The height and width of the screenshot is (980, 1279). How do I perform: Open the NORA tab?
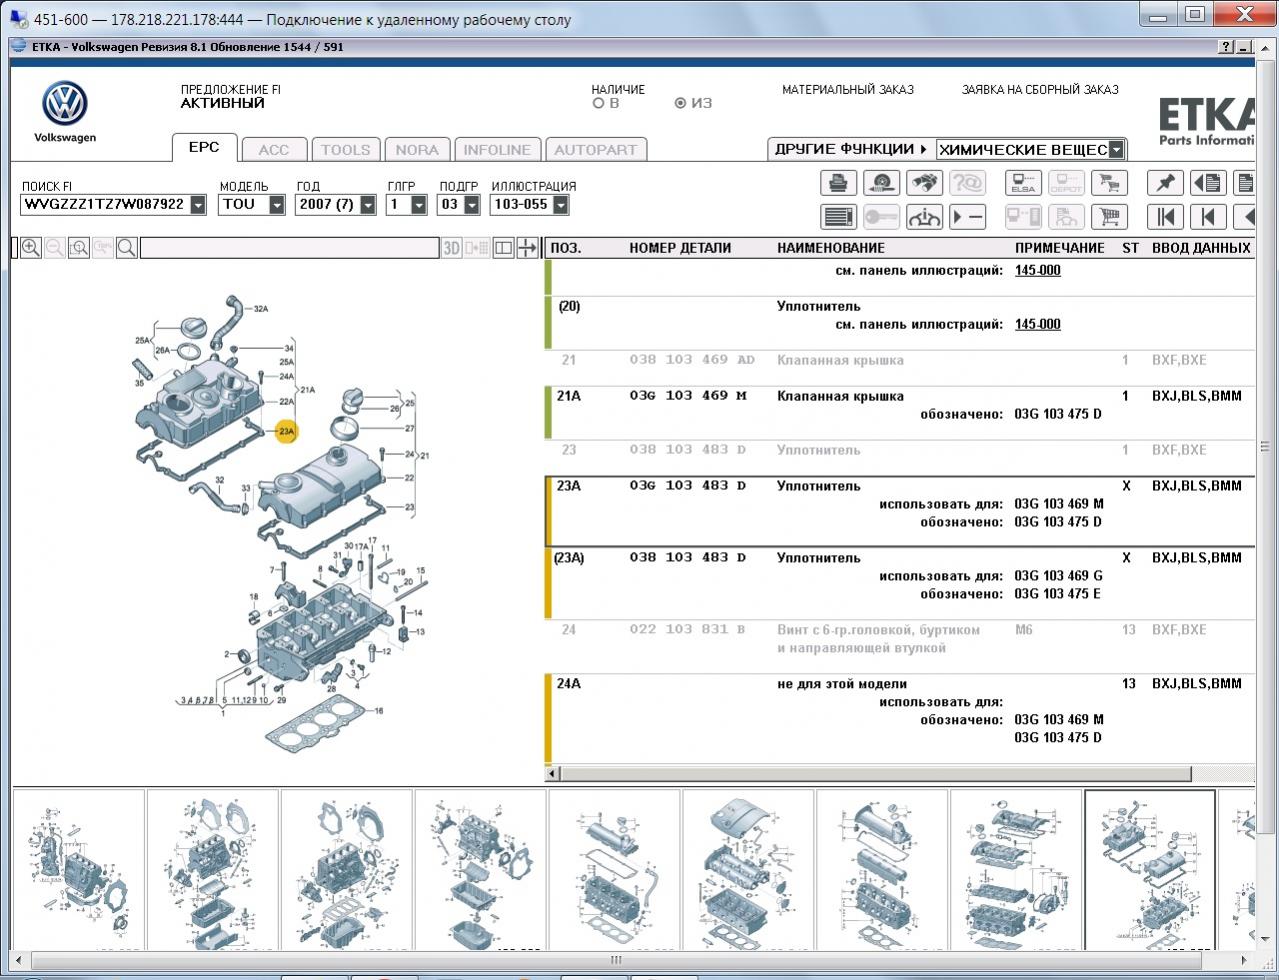click(x=417, y=150)
